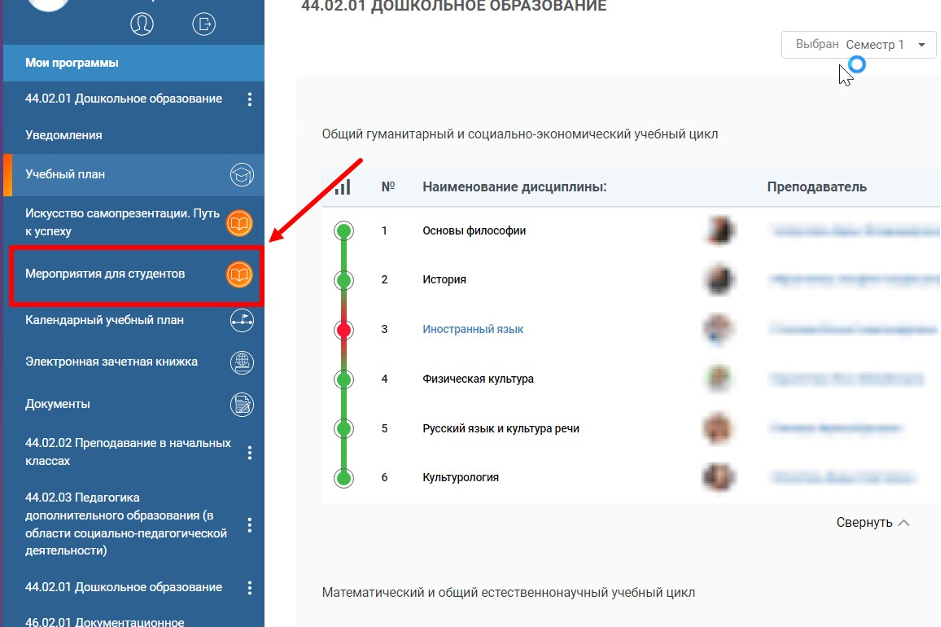Click the graduation cap icon beside Учебный план

(241, 175)
